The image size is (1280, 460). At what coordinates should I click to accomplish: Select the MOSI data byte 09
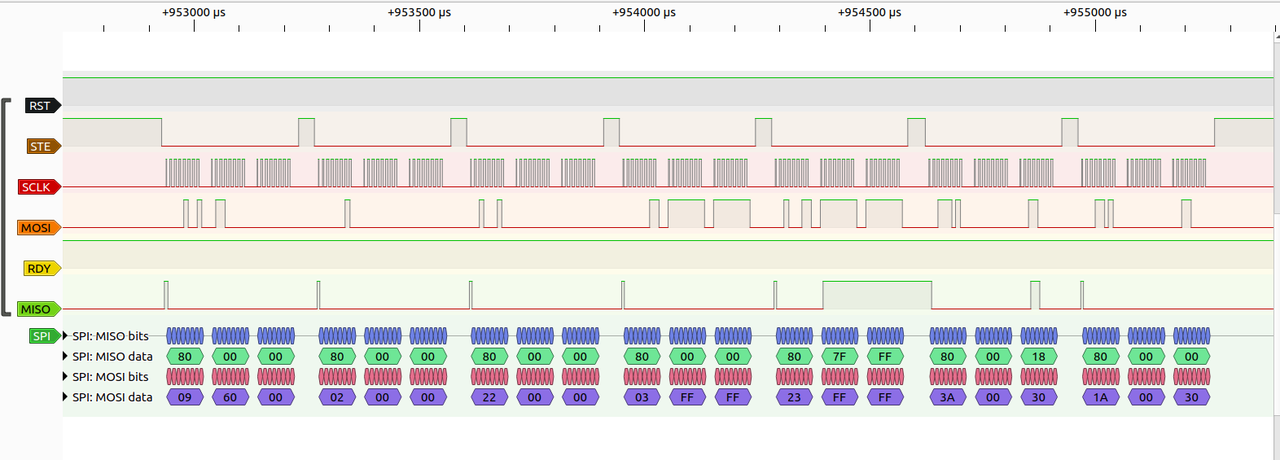click(185, 397)
